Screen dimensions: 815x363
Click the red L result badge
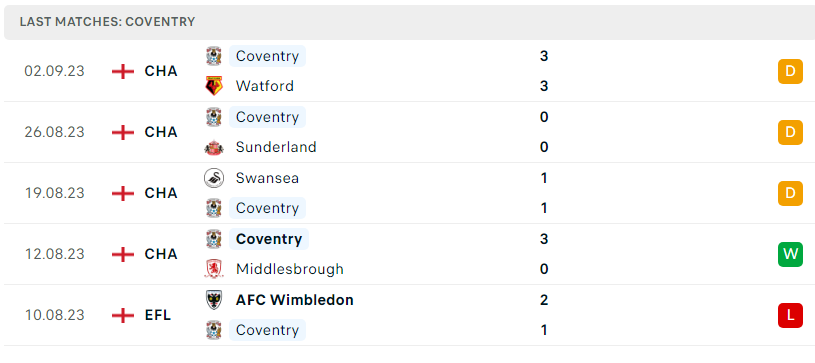pyautogui.click(x=790, y=315)
